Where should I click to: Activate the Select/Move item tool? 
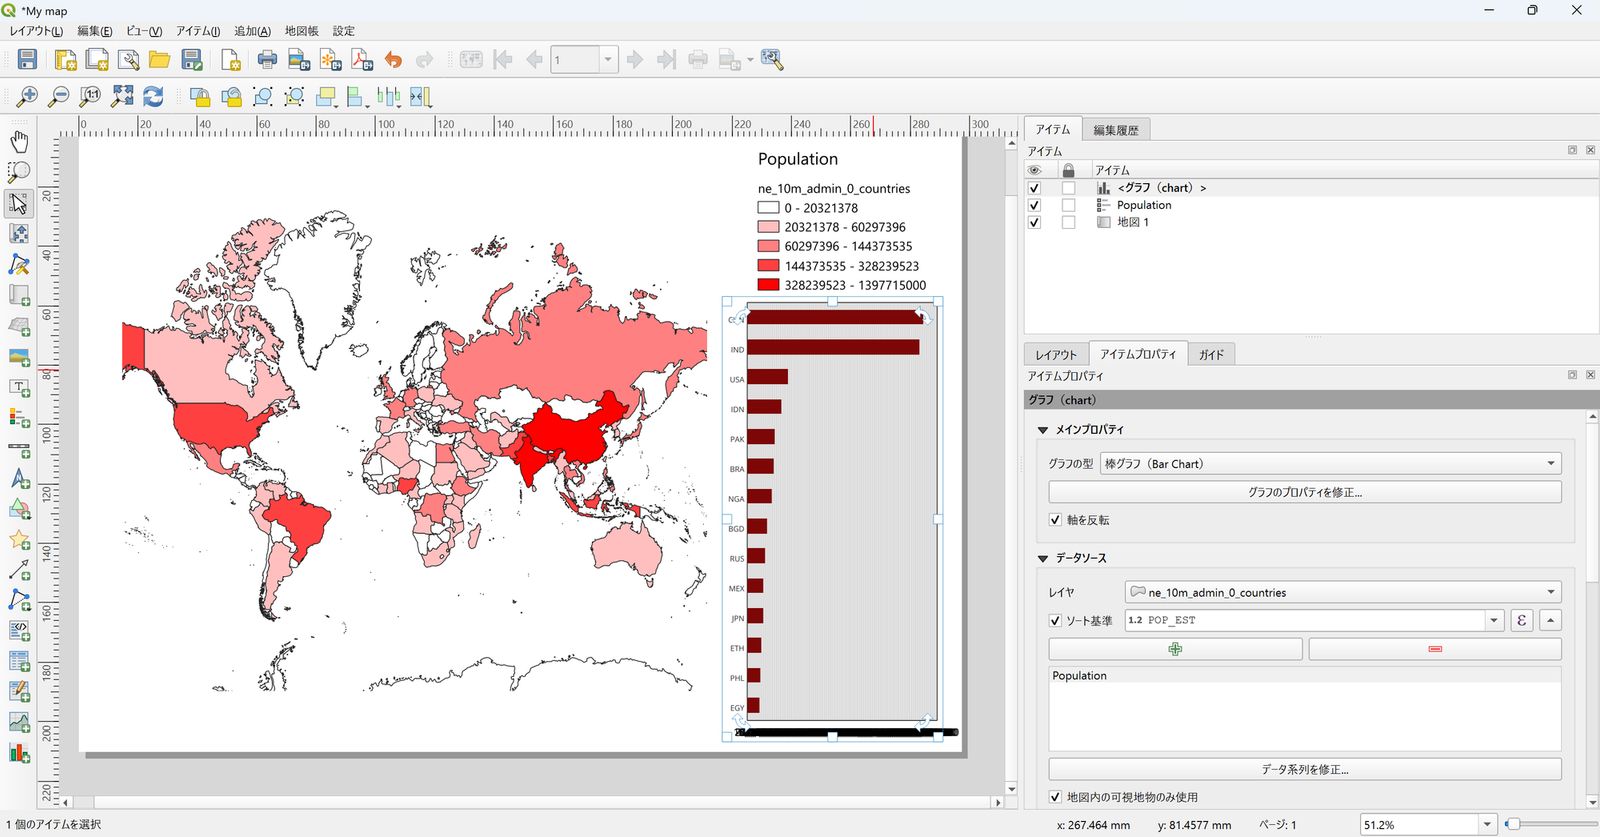click(x=19, y=203)
